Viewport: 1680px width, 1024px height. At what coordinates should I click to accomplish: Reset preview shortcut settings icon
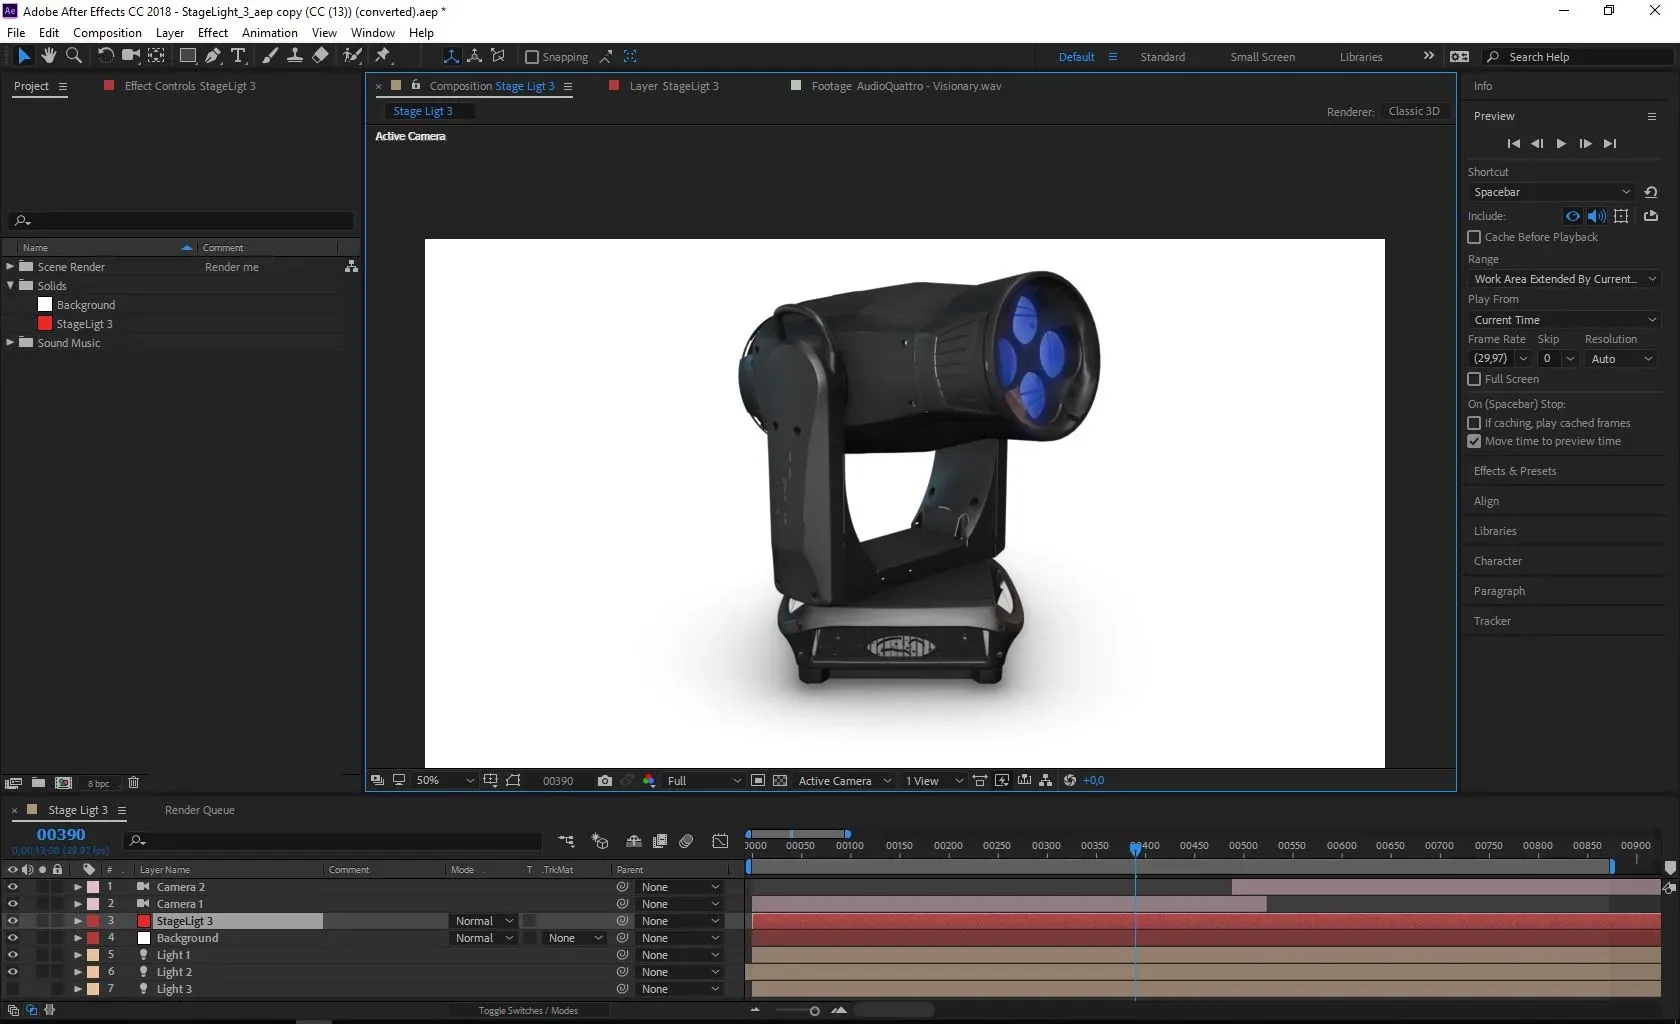[x=1651, y=192]
